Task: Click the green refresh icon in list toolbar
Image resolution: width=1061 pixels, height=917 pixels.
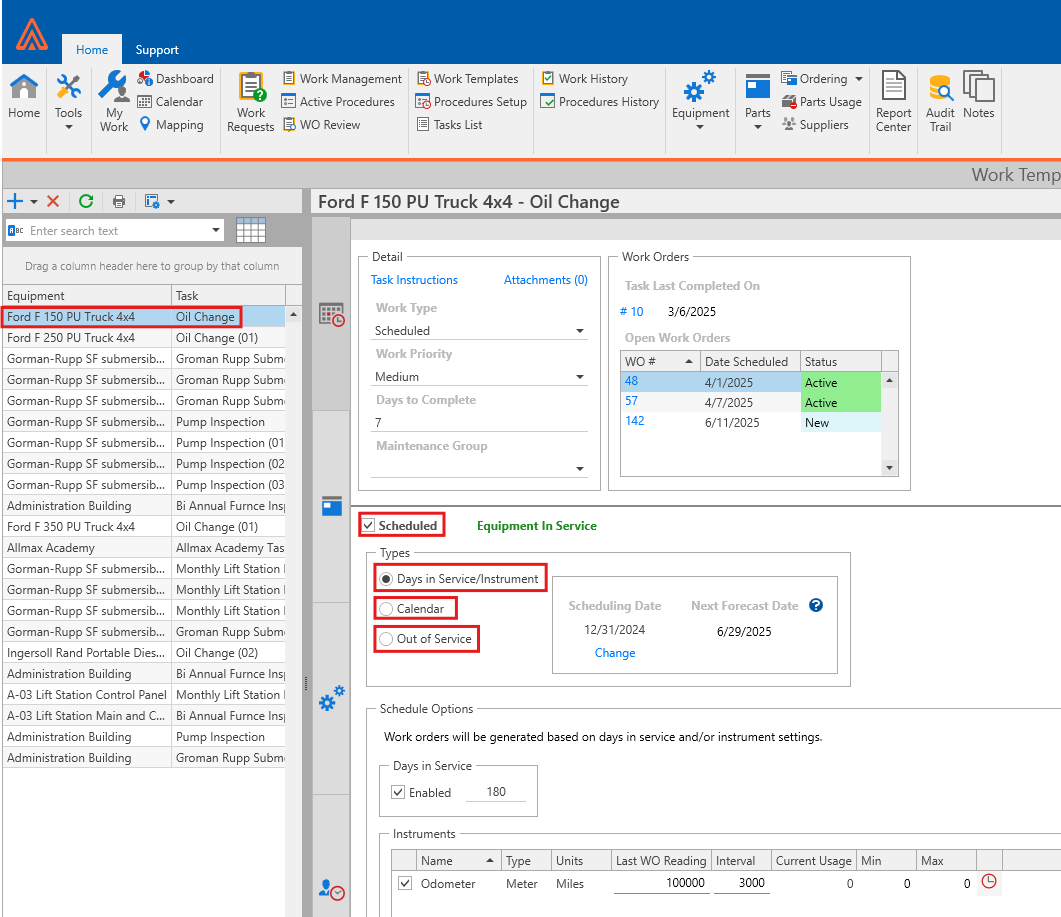Action: (86, 201)
